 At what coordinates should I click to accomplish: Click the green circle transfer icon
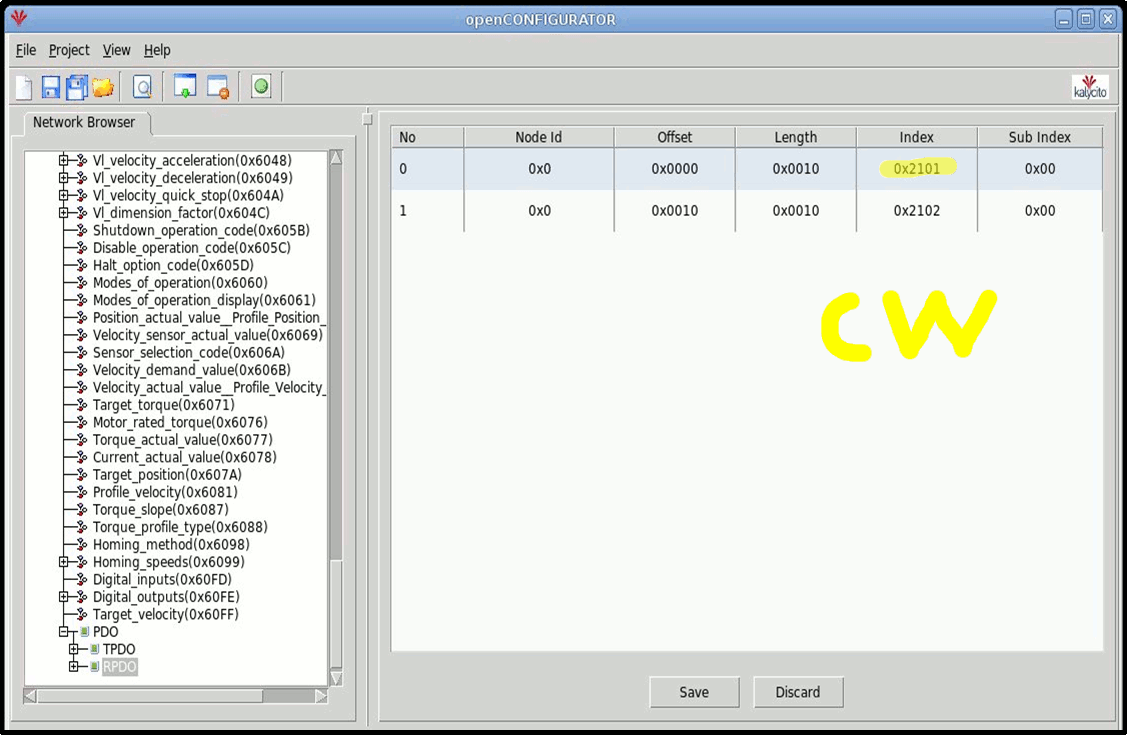(261, 87)
